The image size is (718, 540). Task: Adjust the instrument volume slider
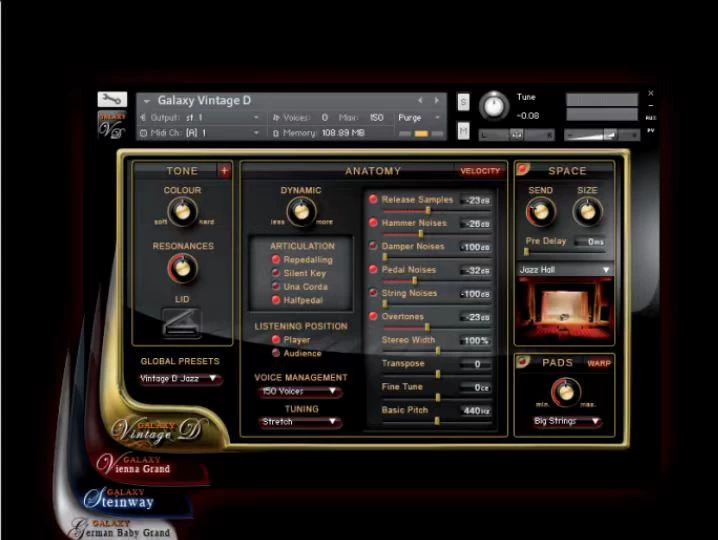tap(601, 135)
